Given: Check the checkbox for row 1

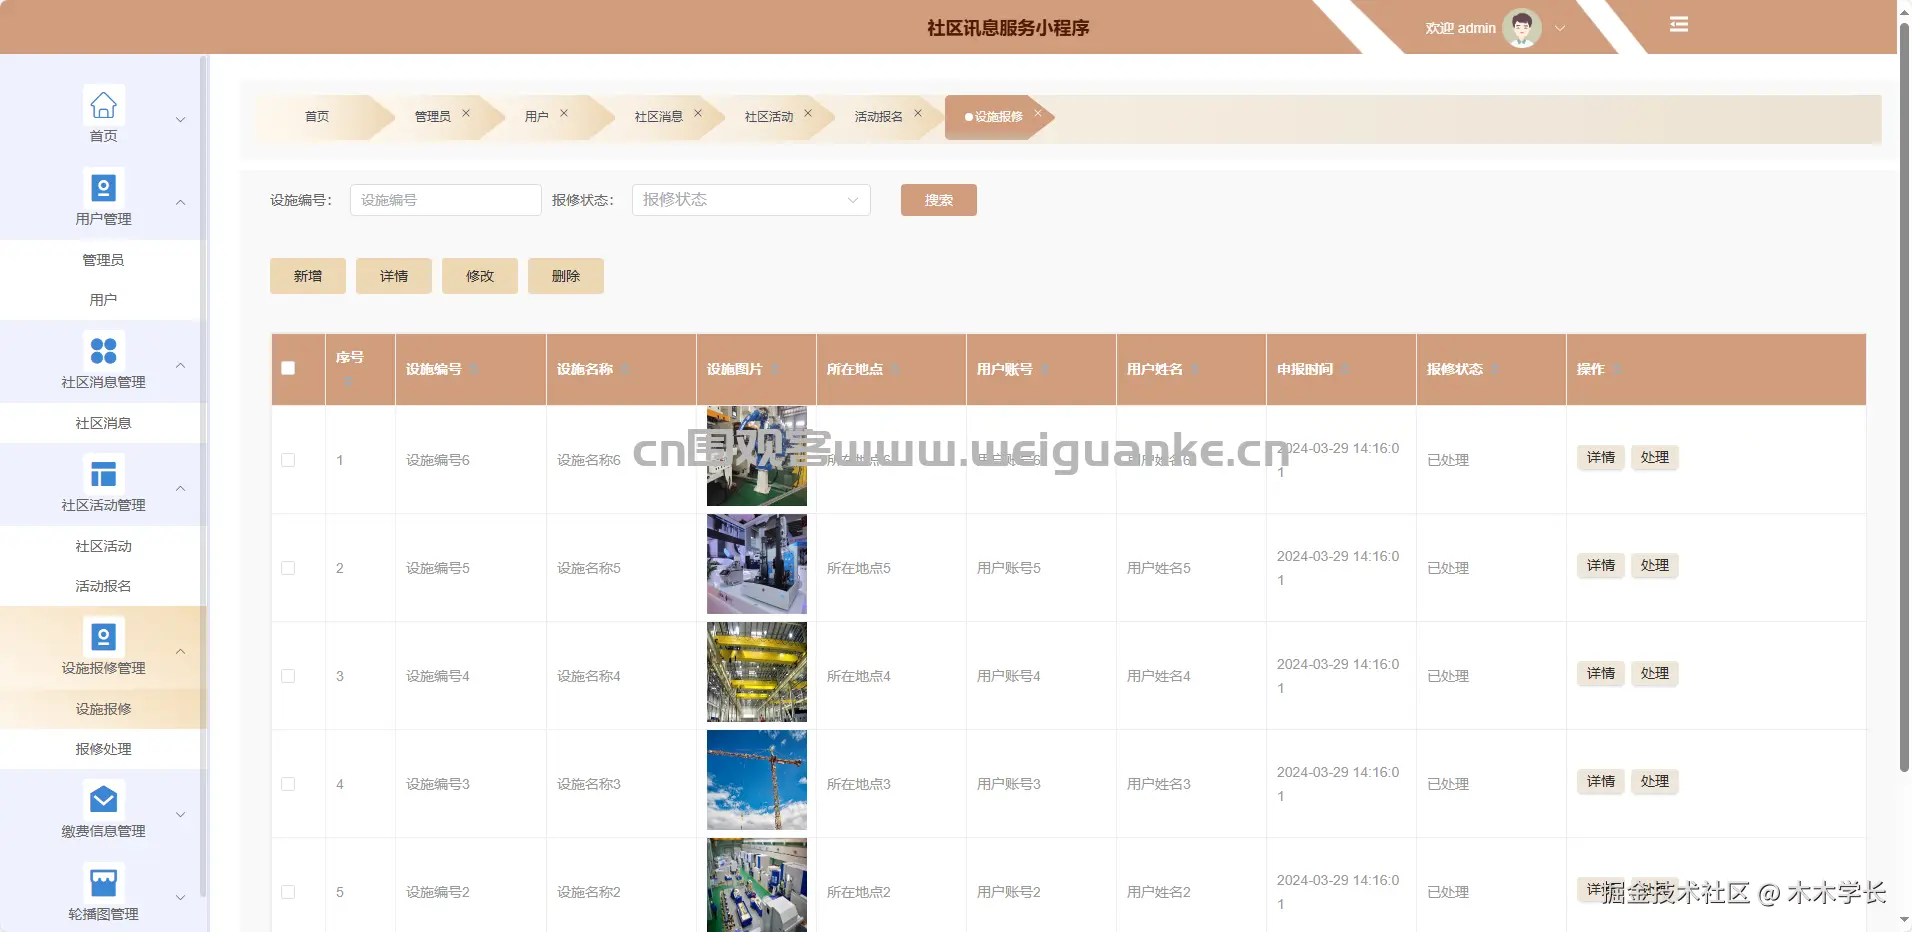Looking at the screenshot, I should click(288, 460).
